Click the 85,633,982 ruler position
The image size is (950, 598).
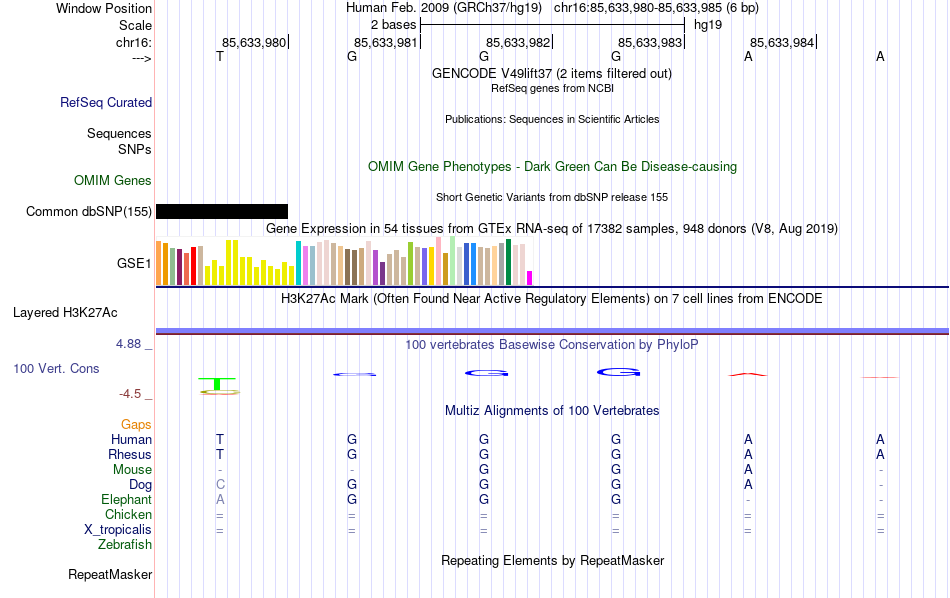click(x=519, y=42)
